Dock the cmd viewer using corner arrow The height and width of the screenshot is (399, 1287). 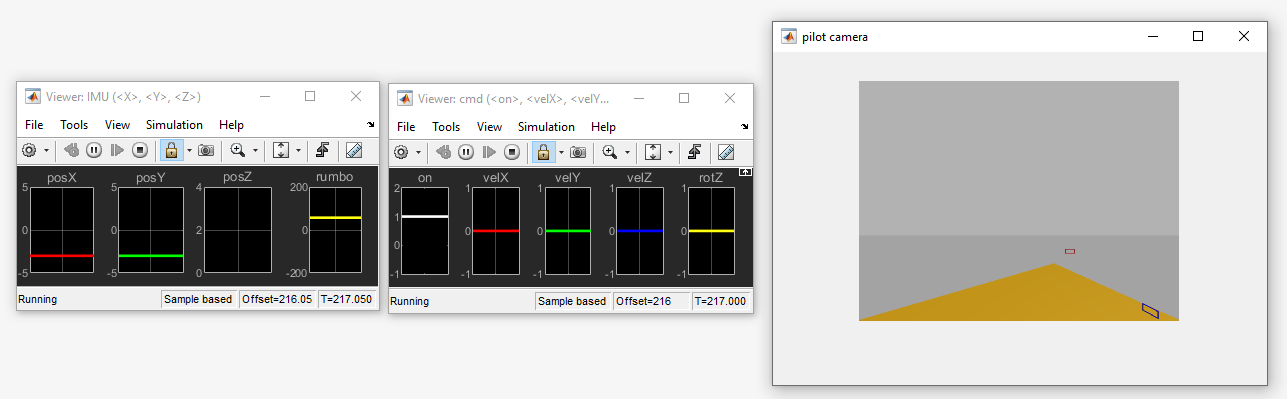[744, 127]
